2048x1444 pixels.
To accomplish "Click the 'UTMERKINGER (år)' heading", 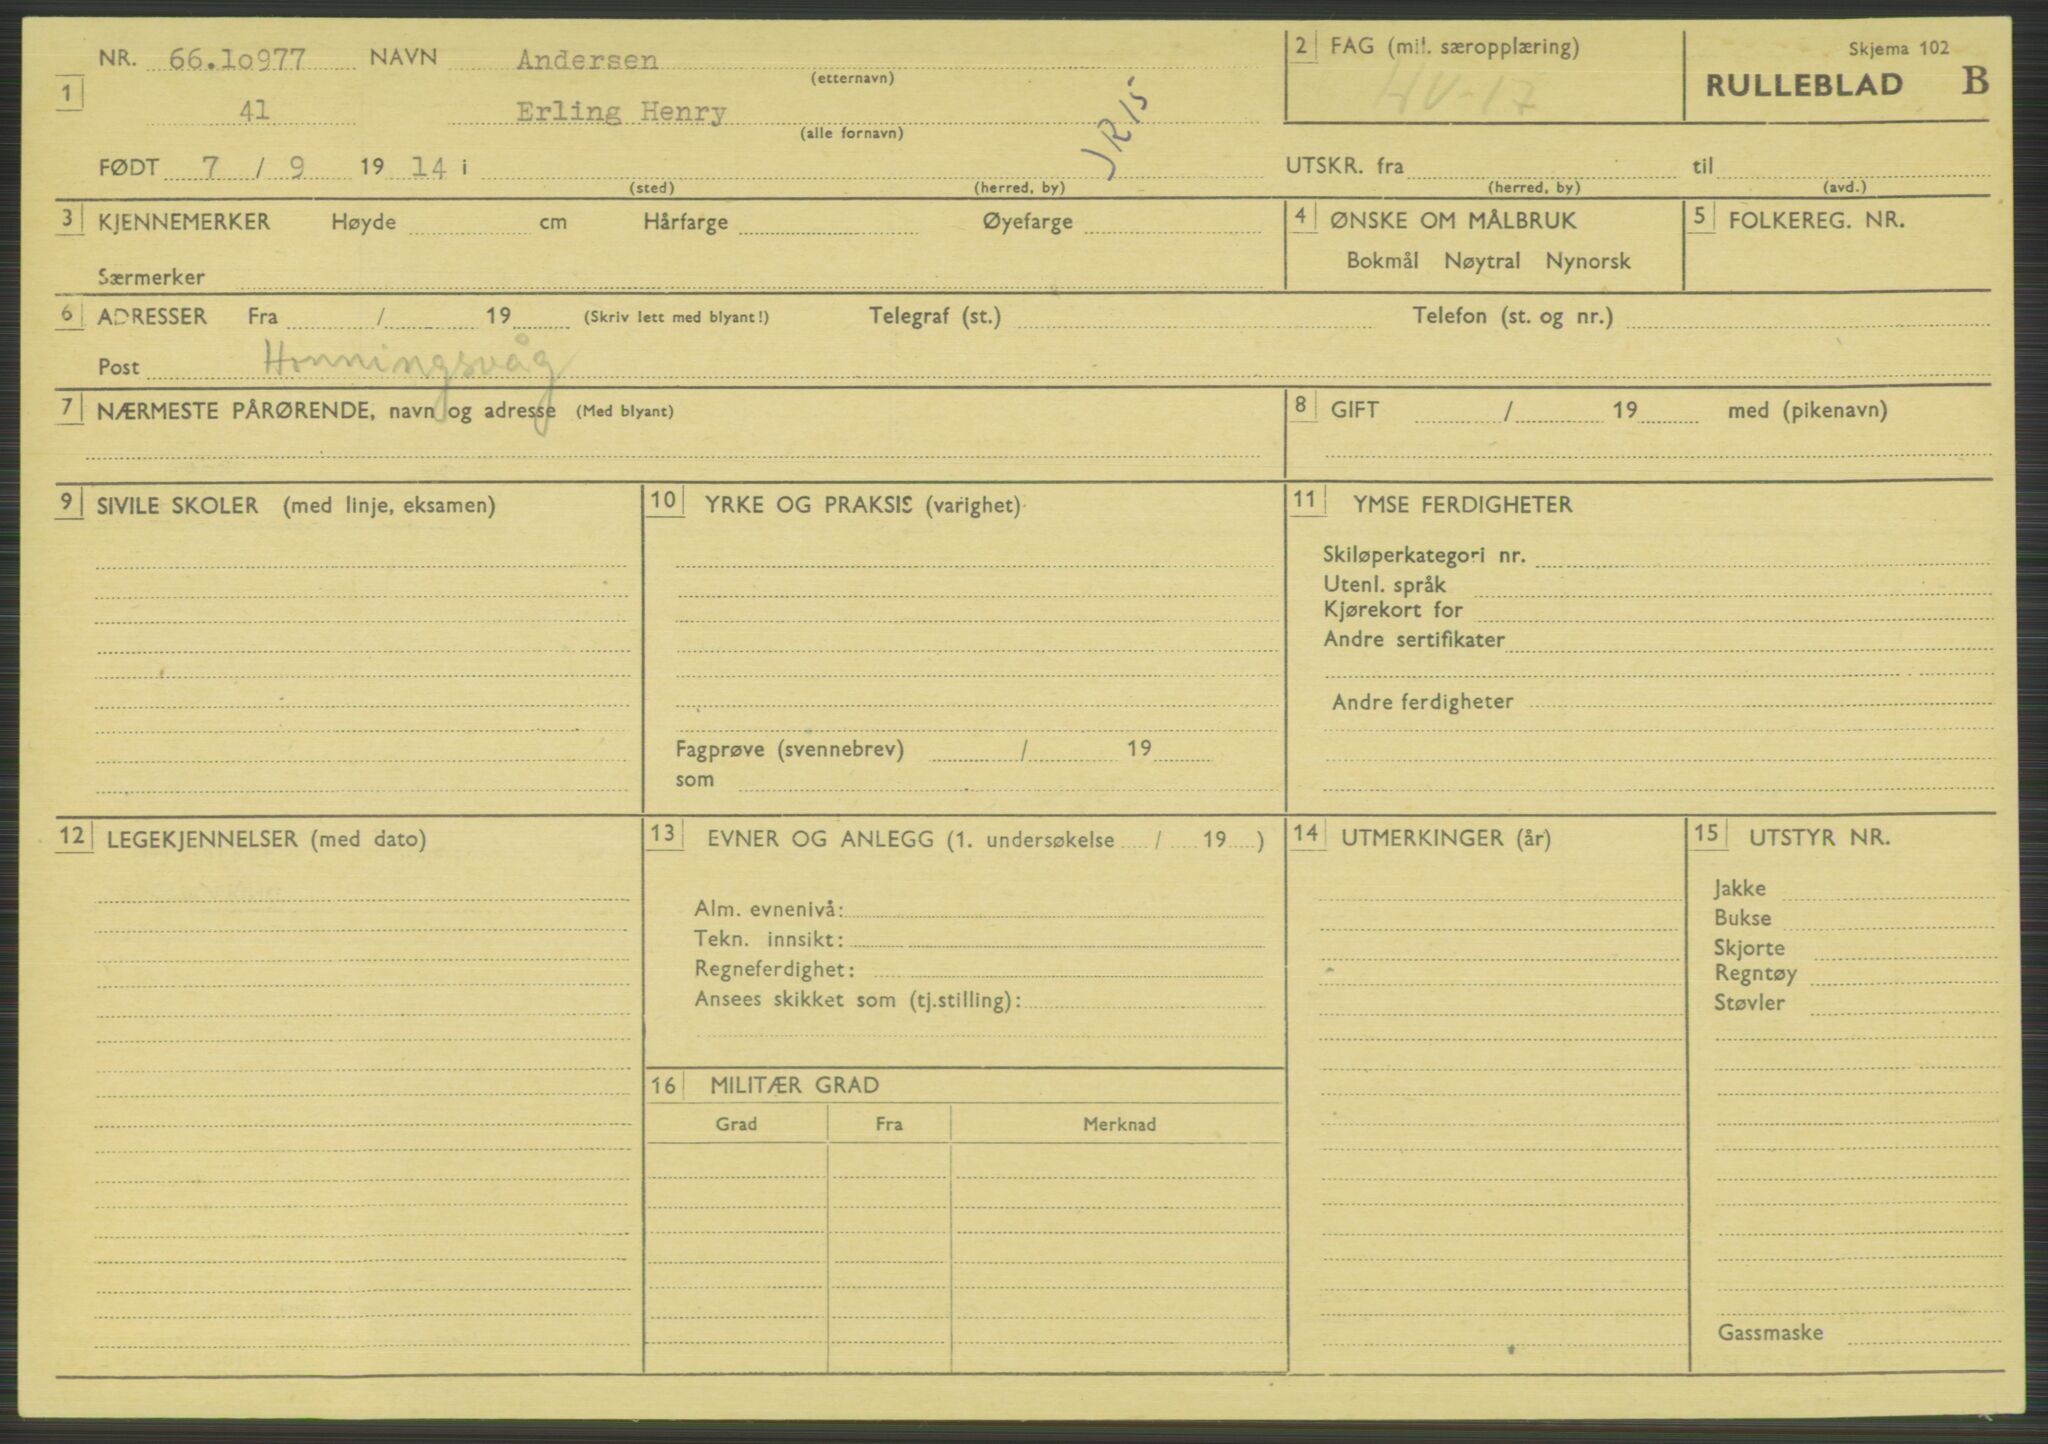I will (1446, 838).
